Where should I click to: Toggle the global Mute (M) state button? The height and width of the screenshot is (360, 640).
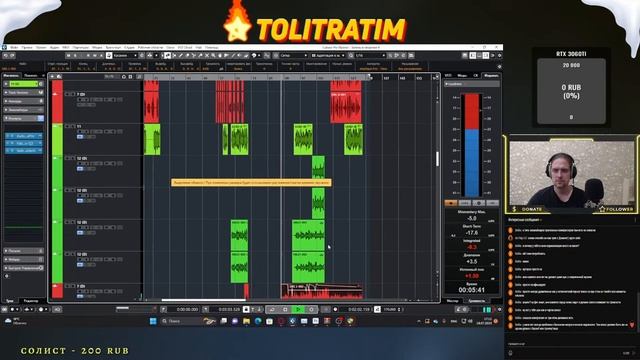69,55
